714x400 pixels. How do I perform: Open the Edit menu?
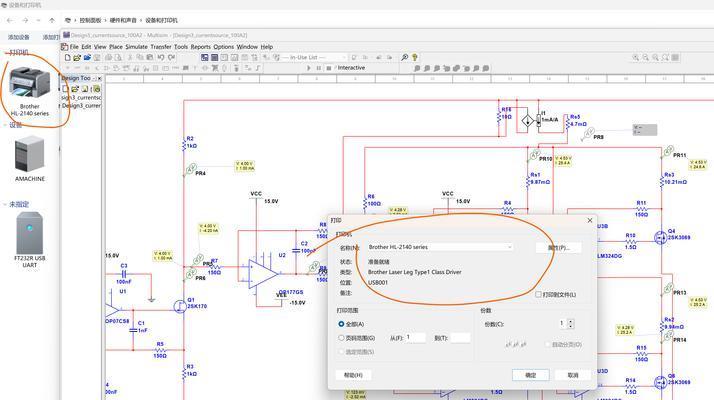tap(86, 46)
